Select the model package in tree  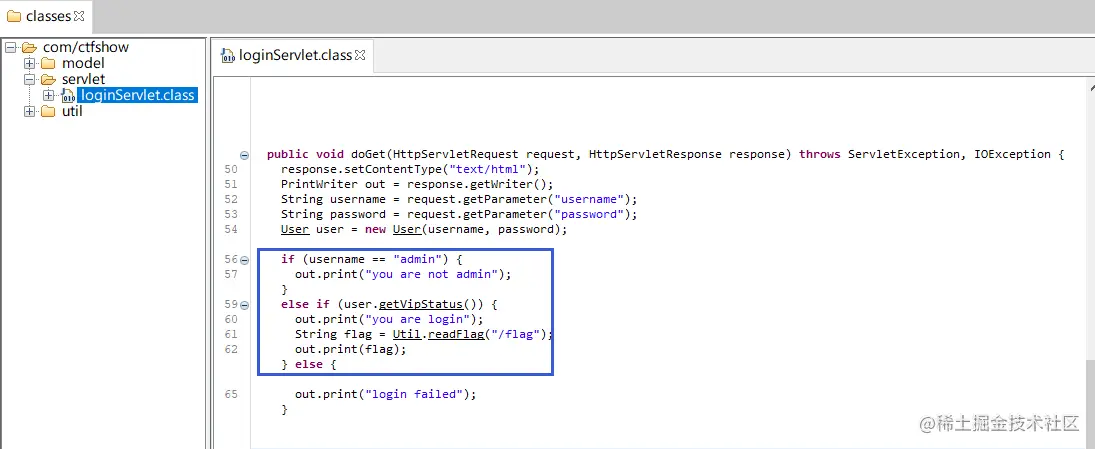click(83, 64)
